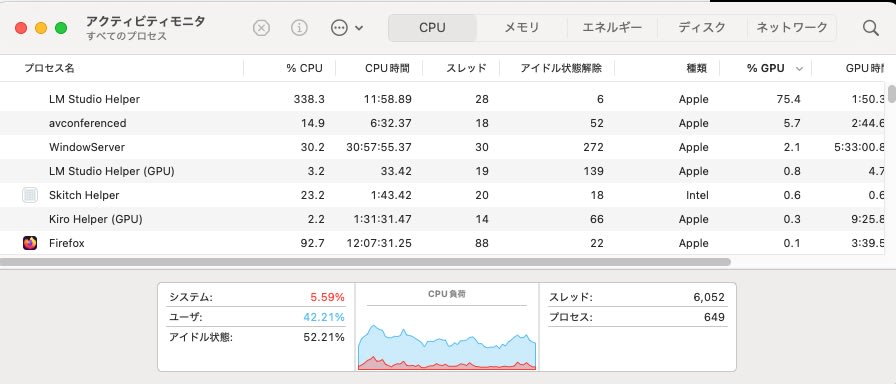Click the vertical scrollbar thumb
This screenshot has width=896, height=384.
pyautogui.click(x=891, y=94)
